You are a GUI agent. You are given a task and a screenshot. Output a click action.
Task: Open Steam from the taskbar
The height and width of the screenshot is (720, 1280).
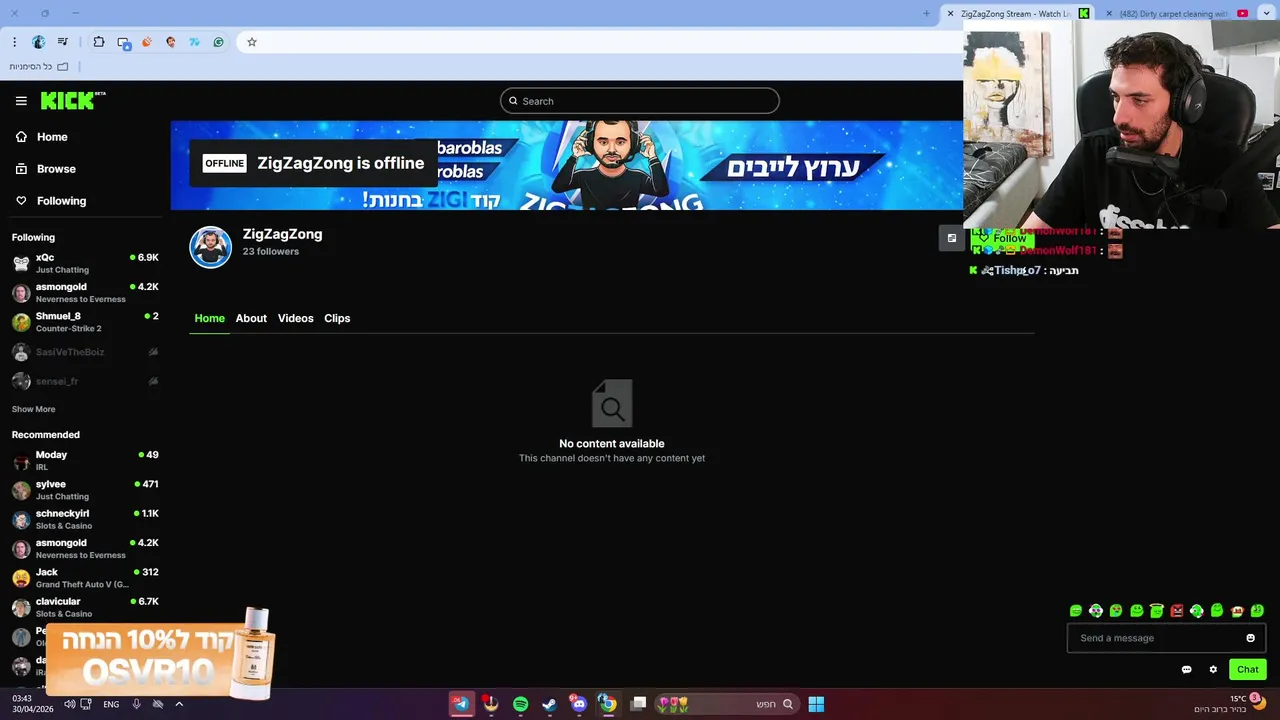(x=549, y=704)
